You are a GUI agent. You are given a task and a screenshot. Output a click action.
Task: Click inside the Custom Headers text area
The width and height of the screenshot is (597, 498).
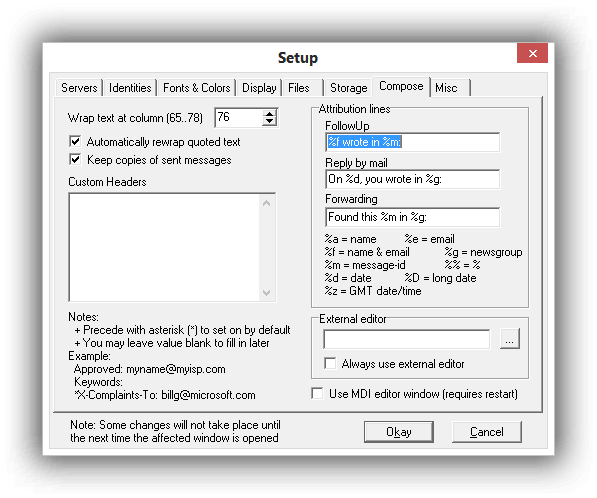point(164,247)
